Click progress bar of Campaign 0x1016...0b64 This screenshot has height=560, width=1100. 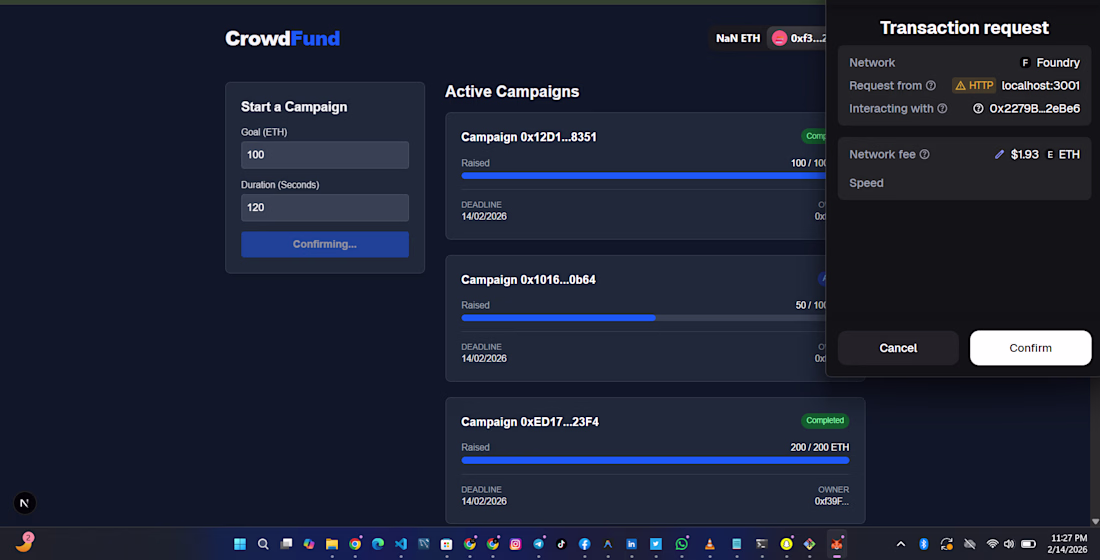643,318
